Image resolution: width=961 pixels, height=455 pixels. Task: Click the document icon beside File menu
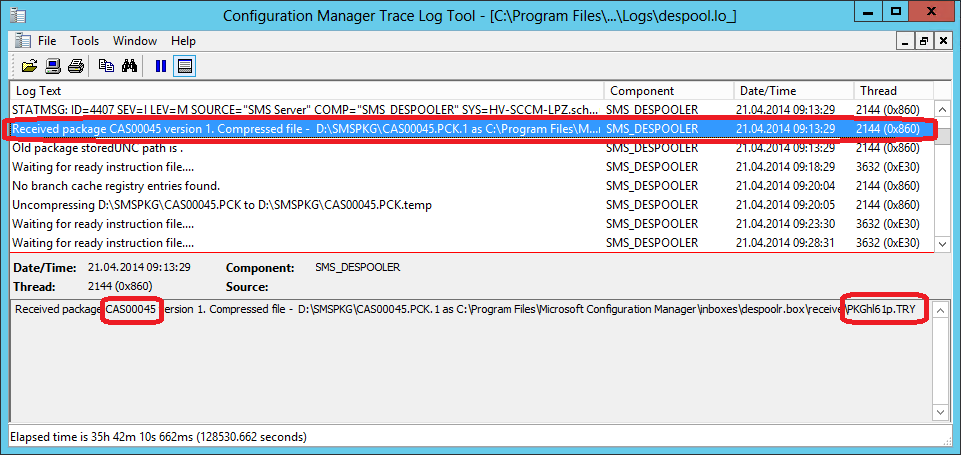pyautogui.click(x=23, y=41)
